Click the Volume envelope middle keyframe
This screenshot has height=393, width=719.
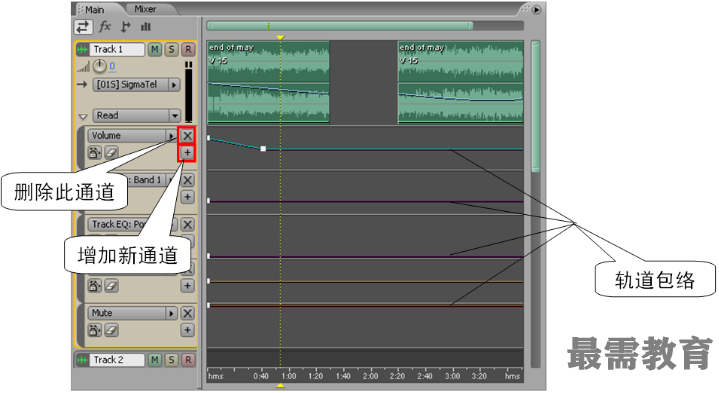[263, 149]
